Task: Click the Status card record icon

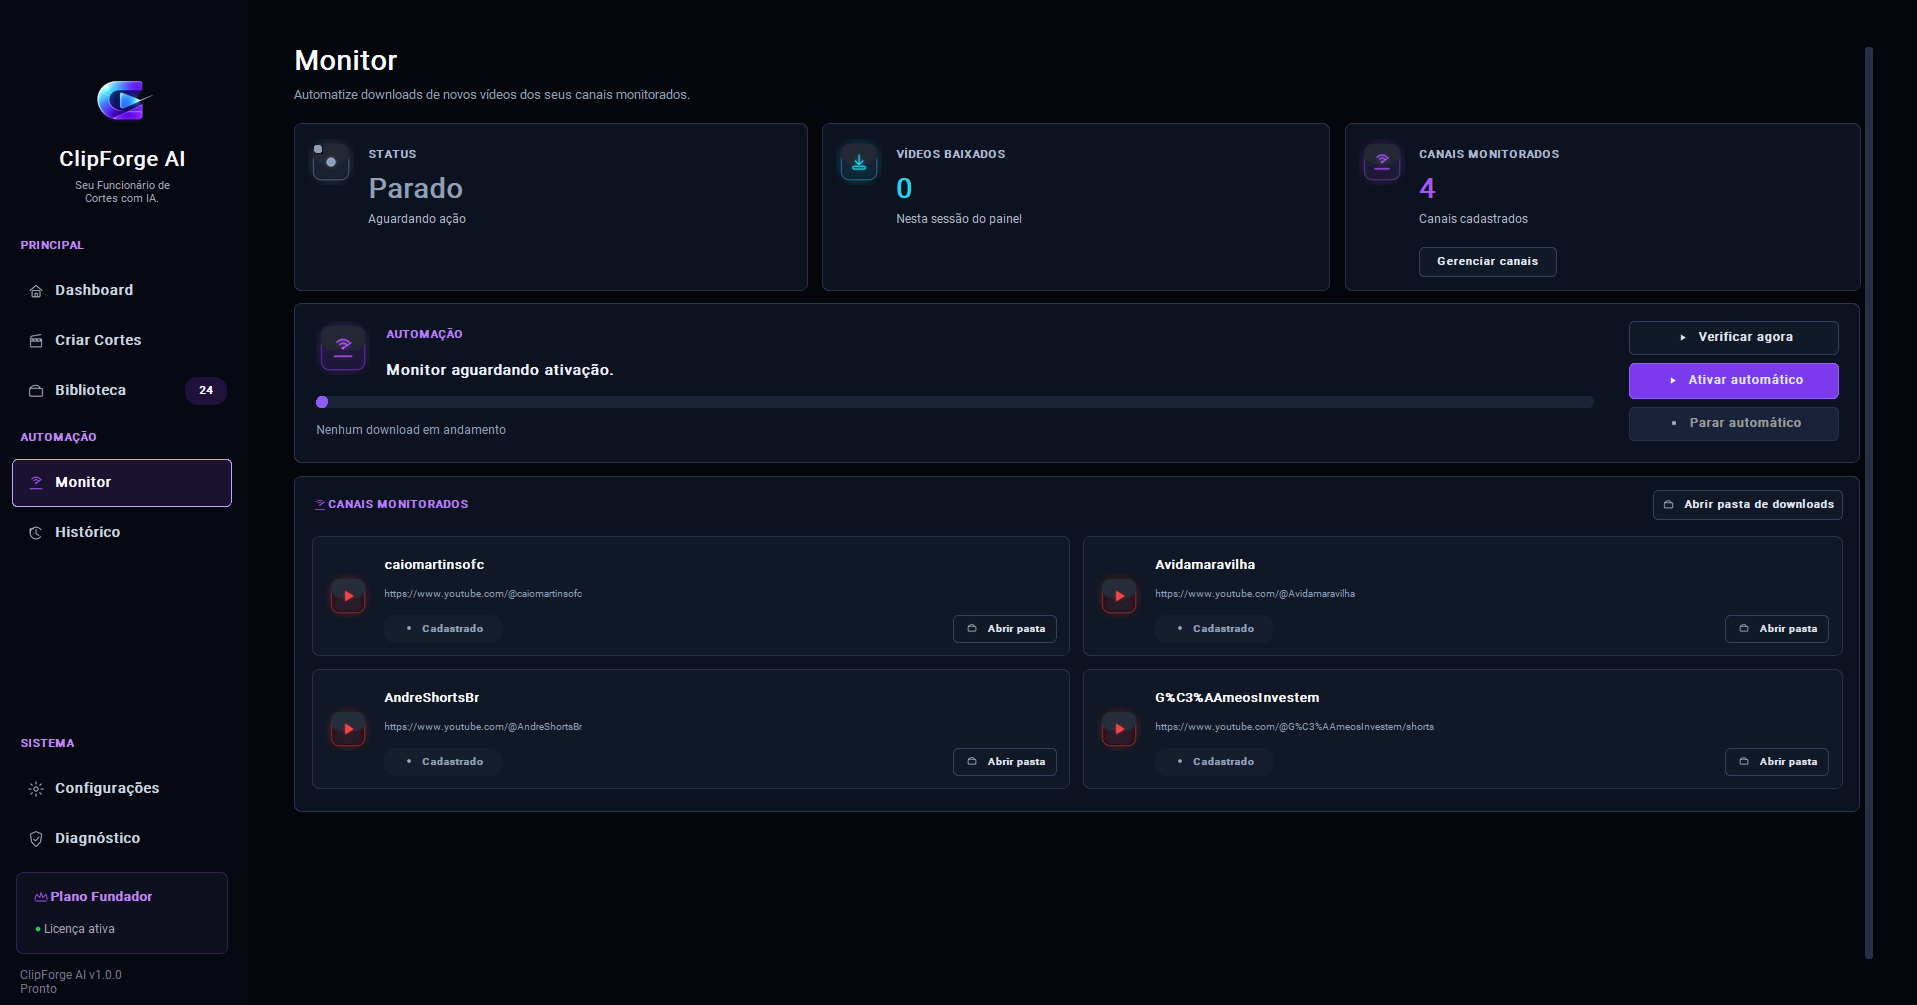Action: coord(331,162)
